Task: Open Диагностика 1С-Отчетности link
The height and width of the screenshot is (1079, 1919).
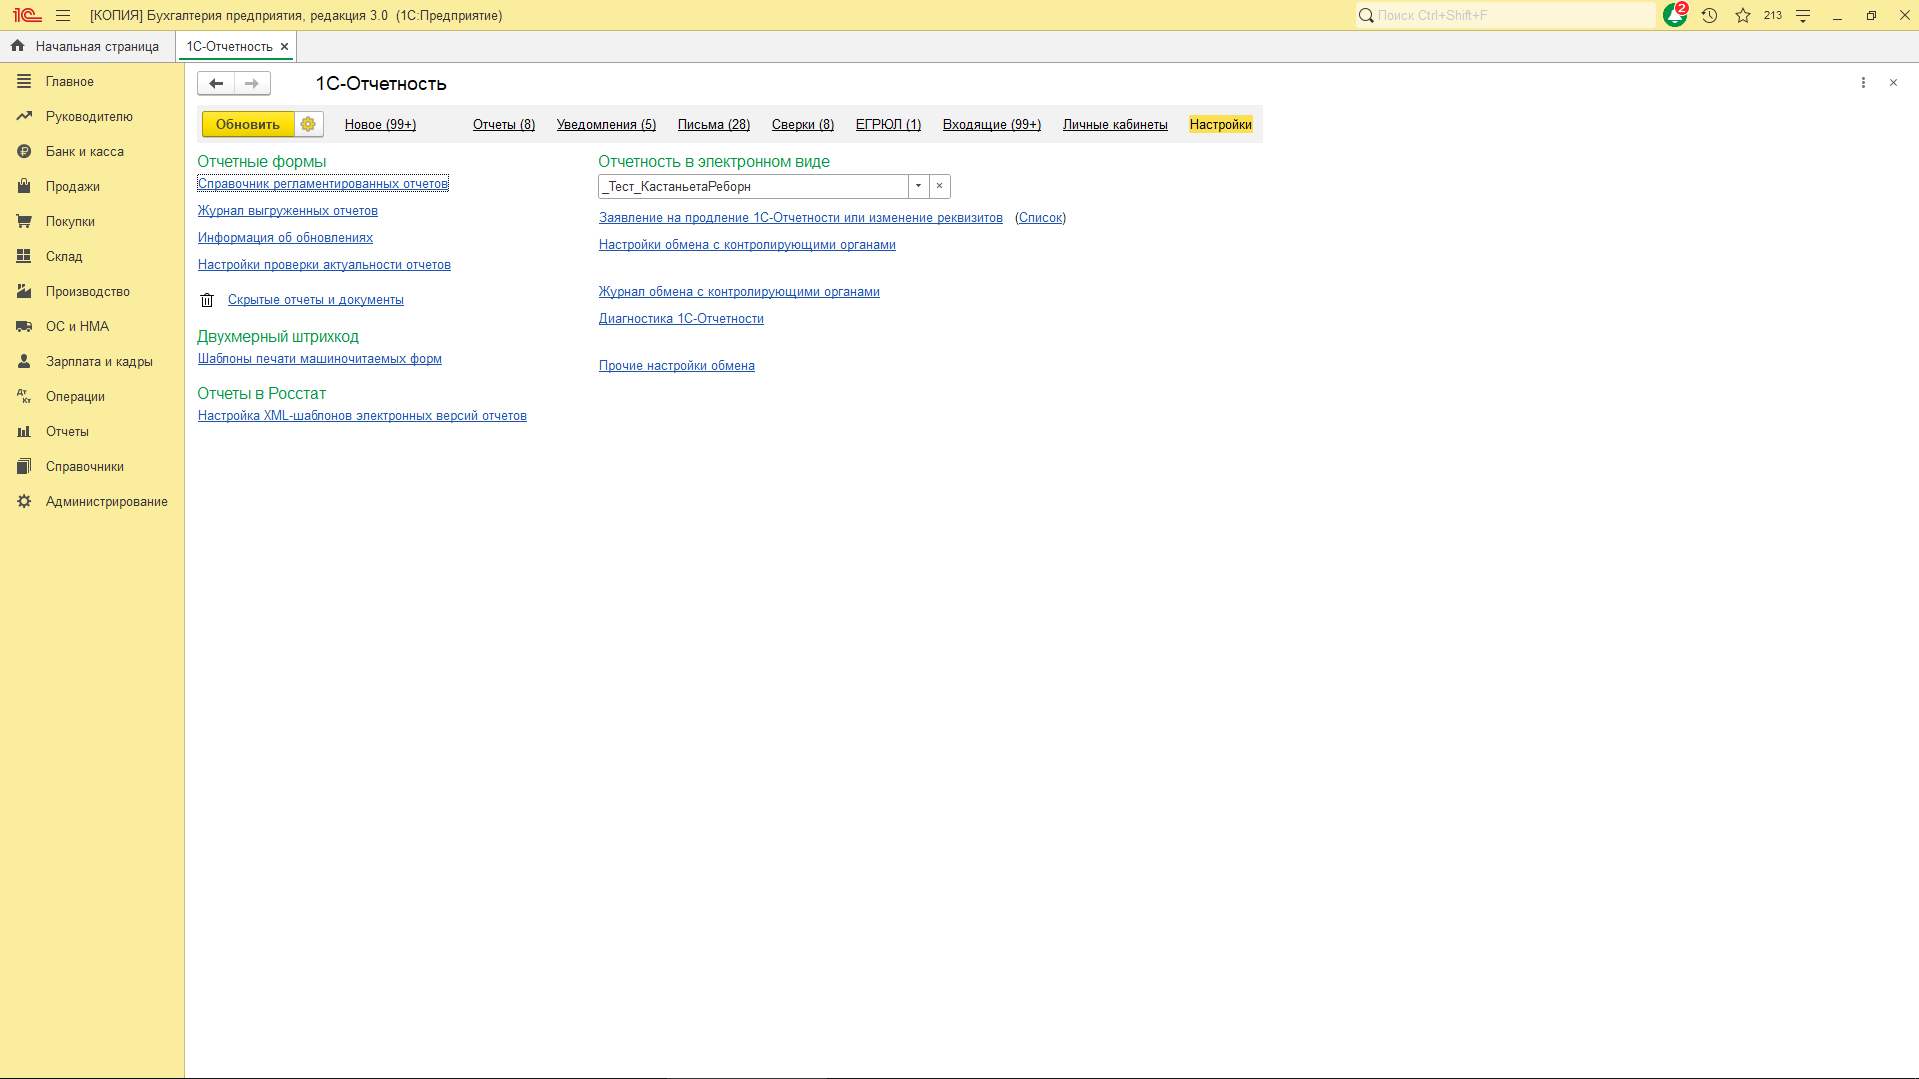Action: 681,318
